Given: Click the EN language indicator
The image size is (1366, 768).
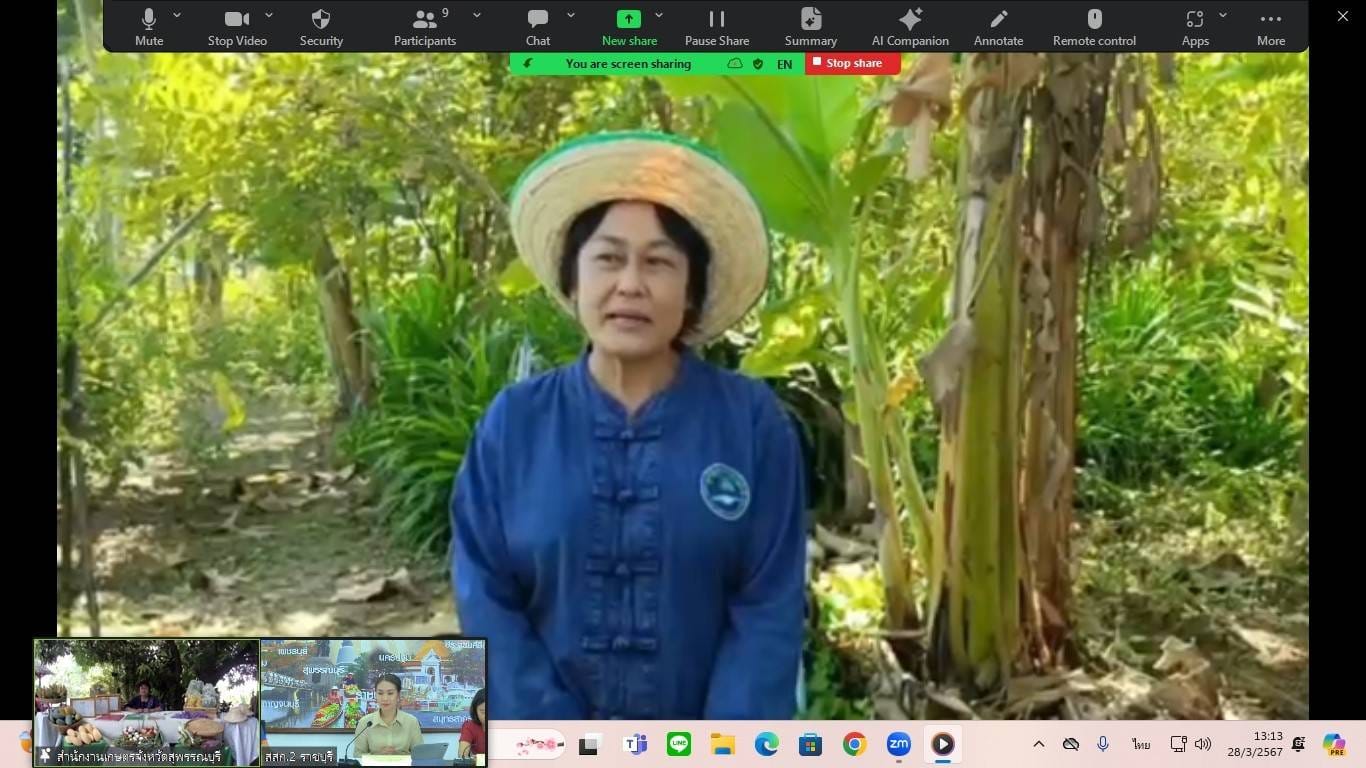Looking at the screenshot, I should (x=785, y=64).
